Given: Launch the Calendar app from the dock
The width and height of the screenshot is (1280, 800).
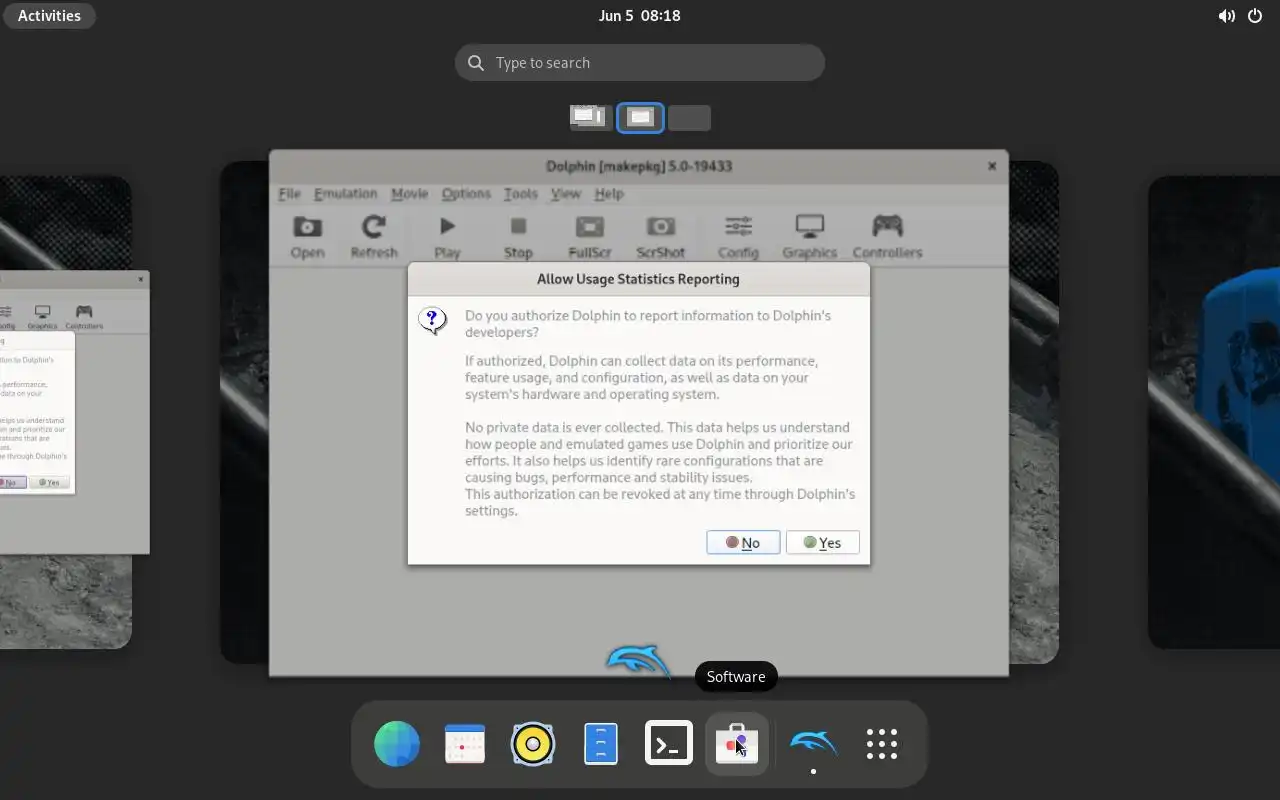Looking at the screenshot, I should click(x=465, y=744).
